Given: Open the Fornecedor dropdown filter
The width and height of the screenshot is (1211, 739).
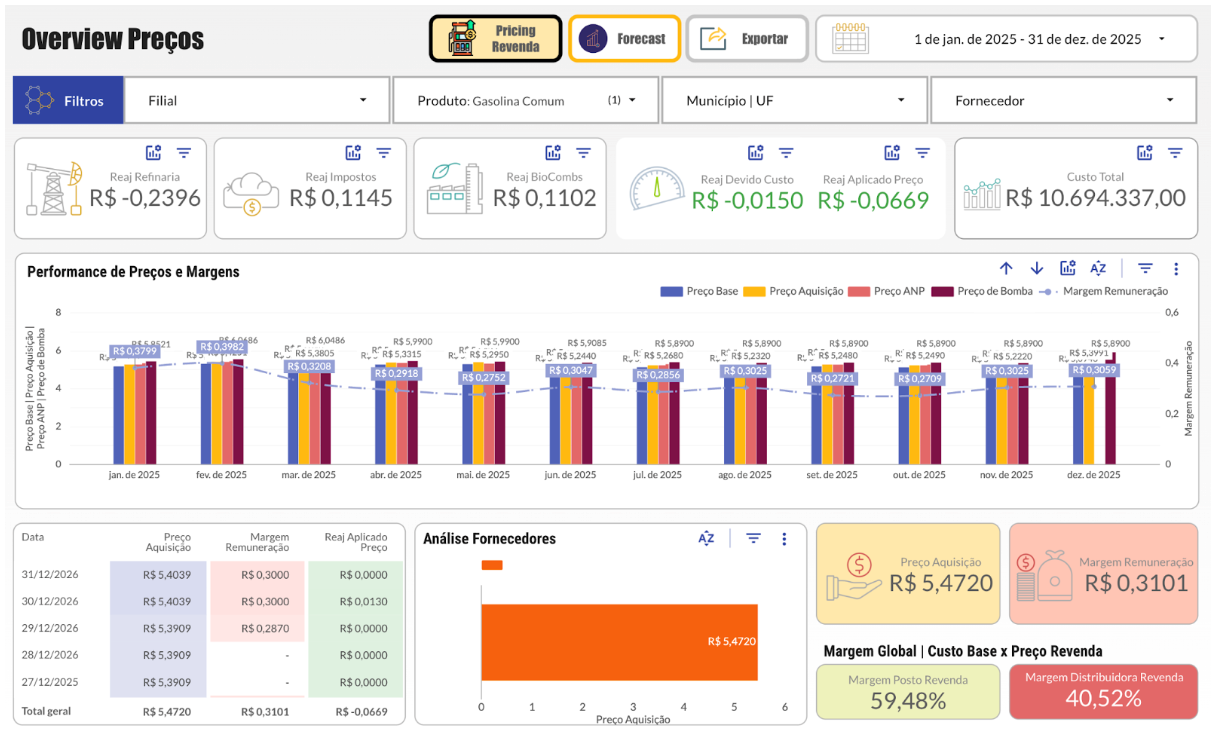Looking at the screenshot, I should (1063, 100).
